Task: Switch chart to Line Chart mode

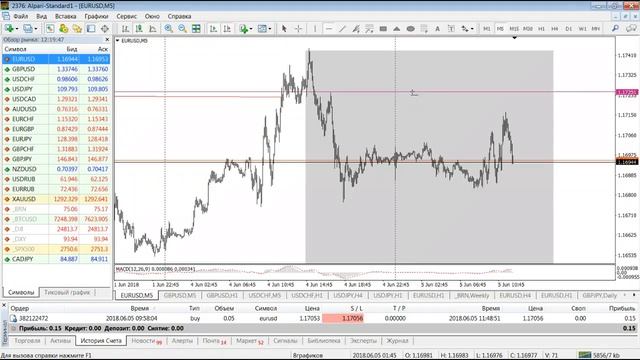Action: 153,29
